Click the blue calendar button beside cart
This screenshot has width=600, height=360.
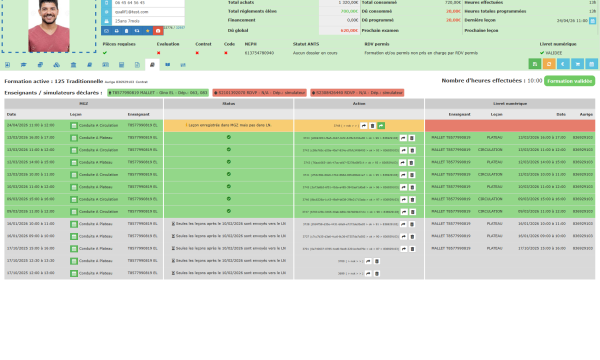(591, 64)
